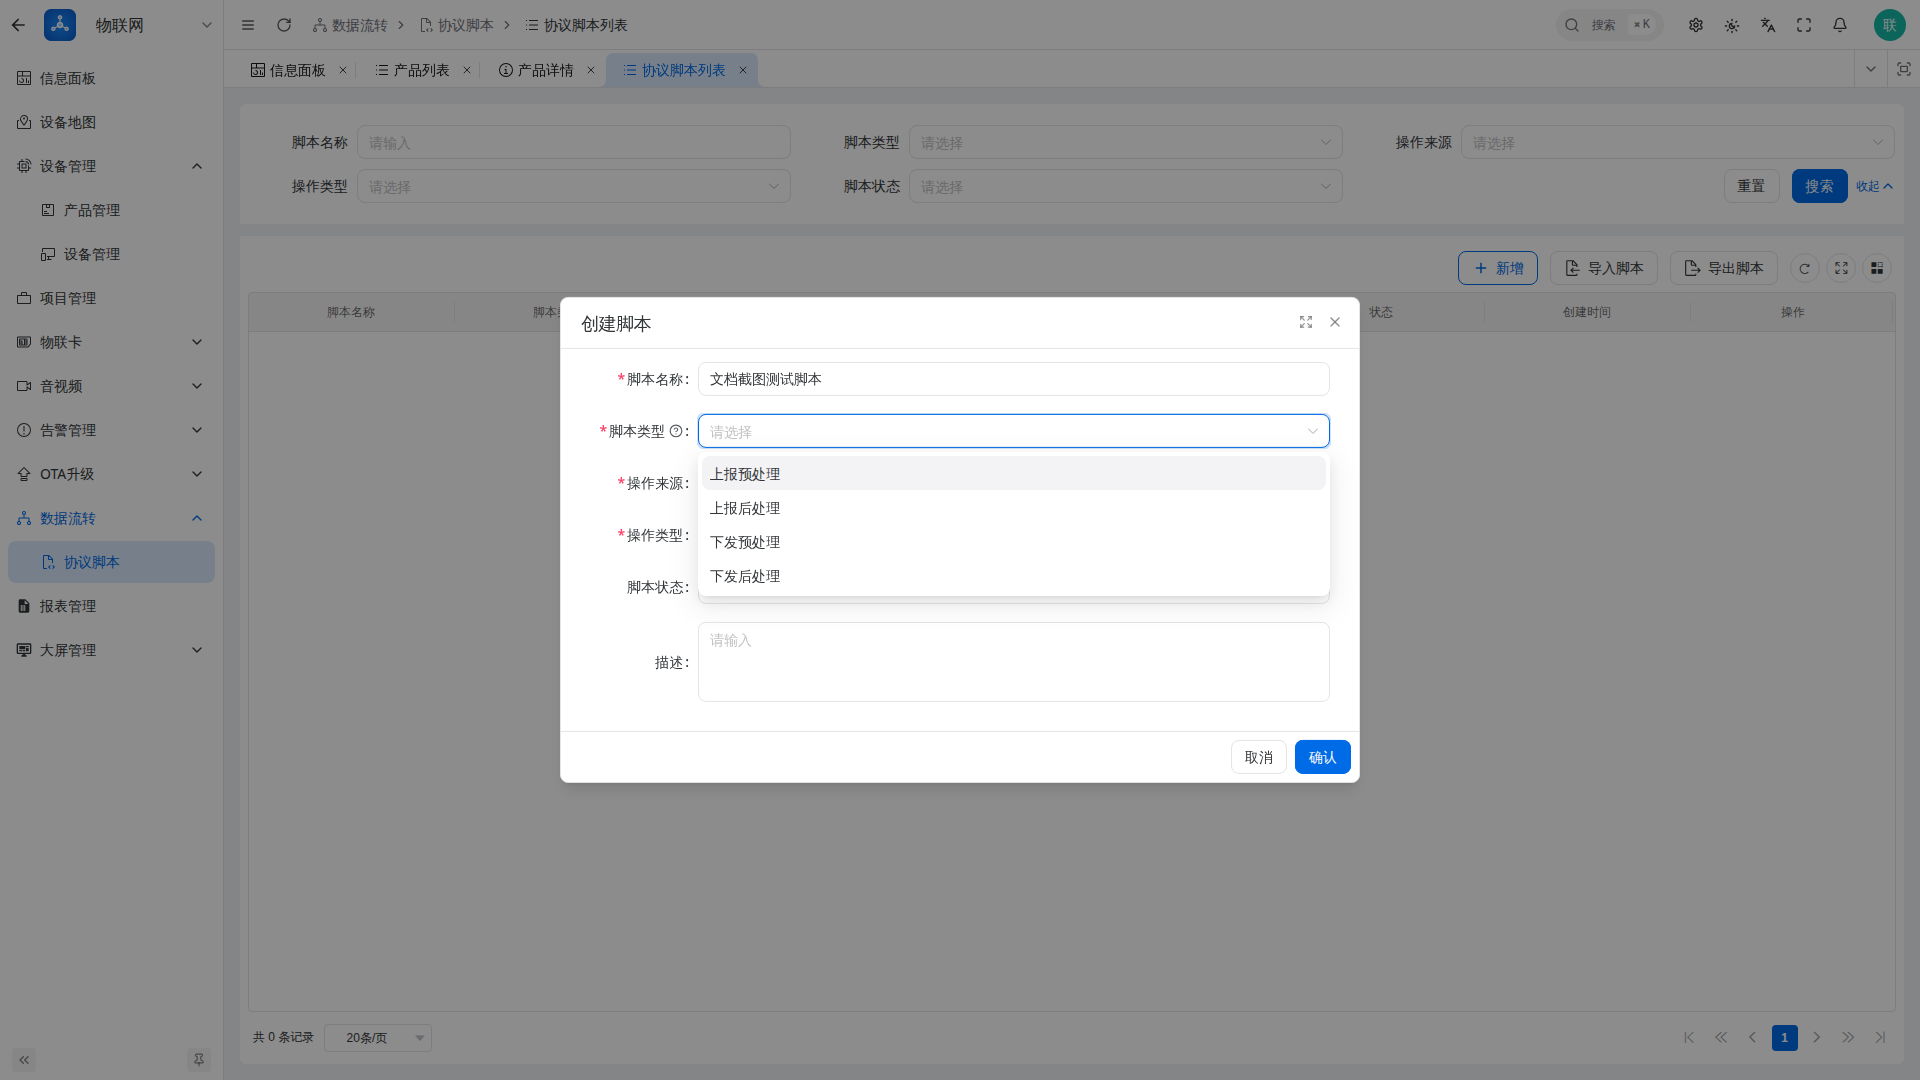The image size is (1920, 1080).
Task: Click the help icon next to 脚本类型
Action: coord(676,431)
